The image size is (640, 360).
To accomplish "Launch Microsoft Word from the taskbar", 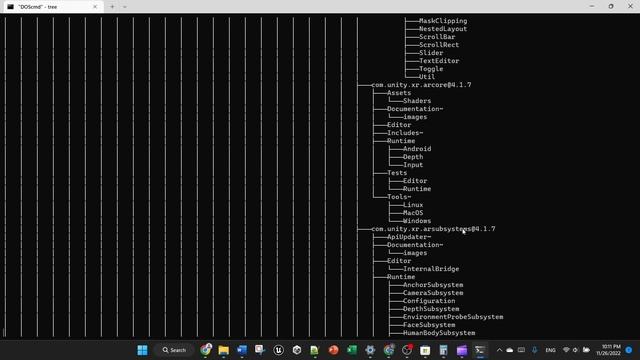I will 242,350.
